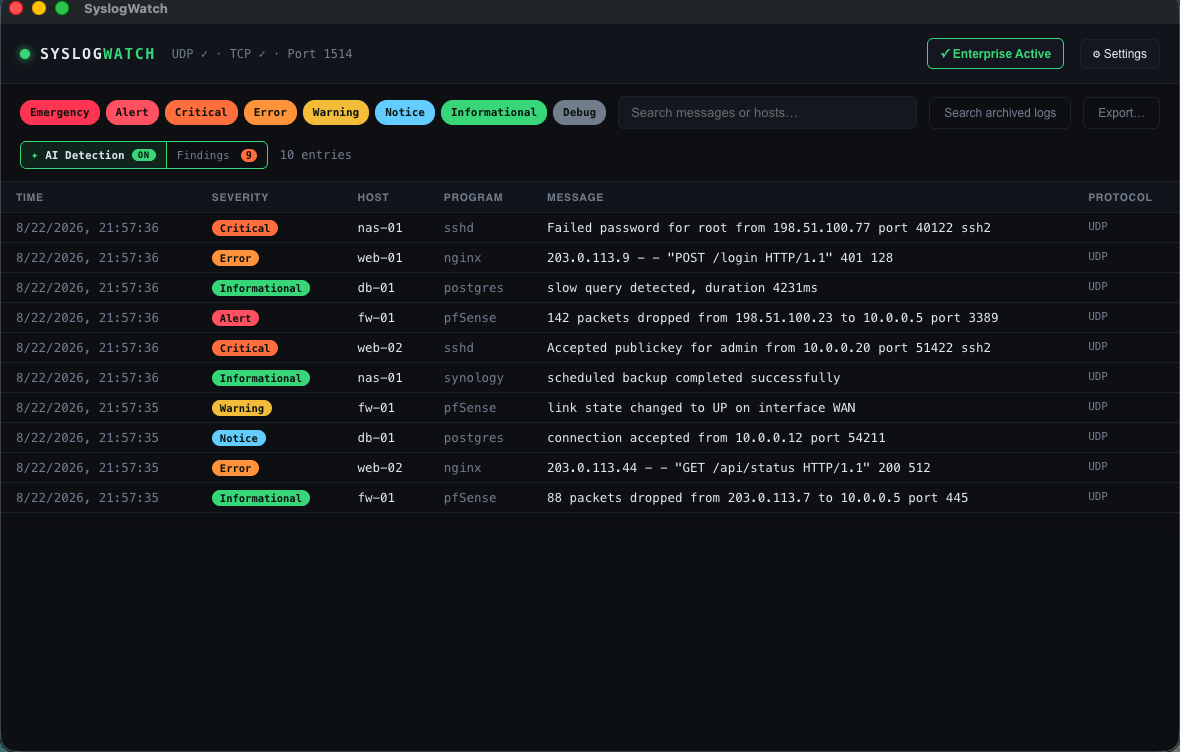Click the Informational badge on slow query row
1180x752 pixels.
[260, 288]
